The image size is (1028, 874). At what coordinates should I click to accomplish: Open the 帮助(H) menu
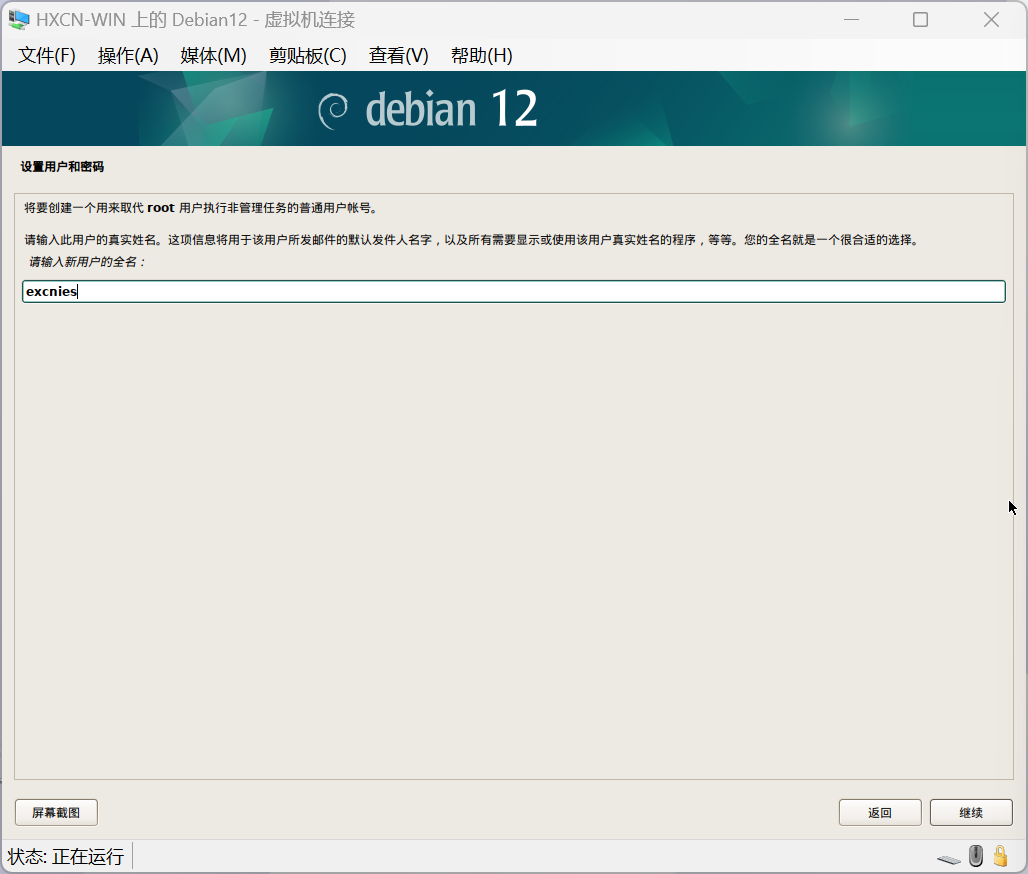[481, 56]
